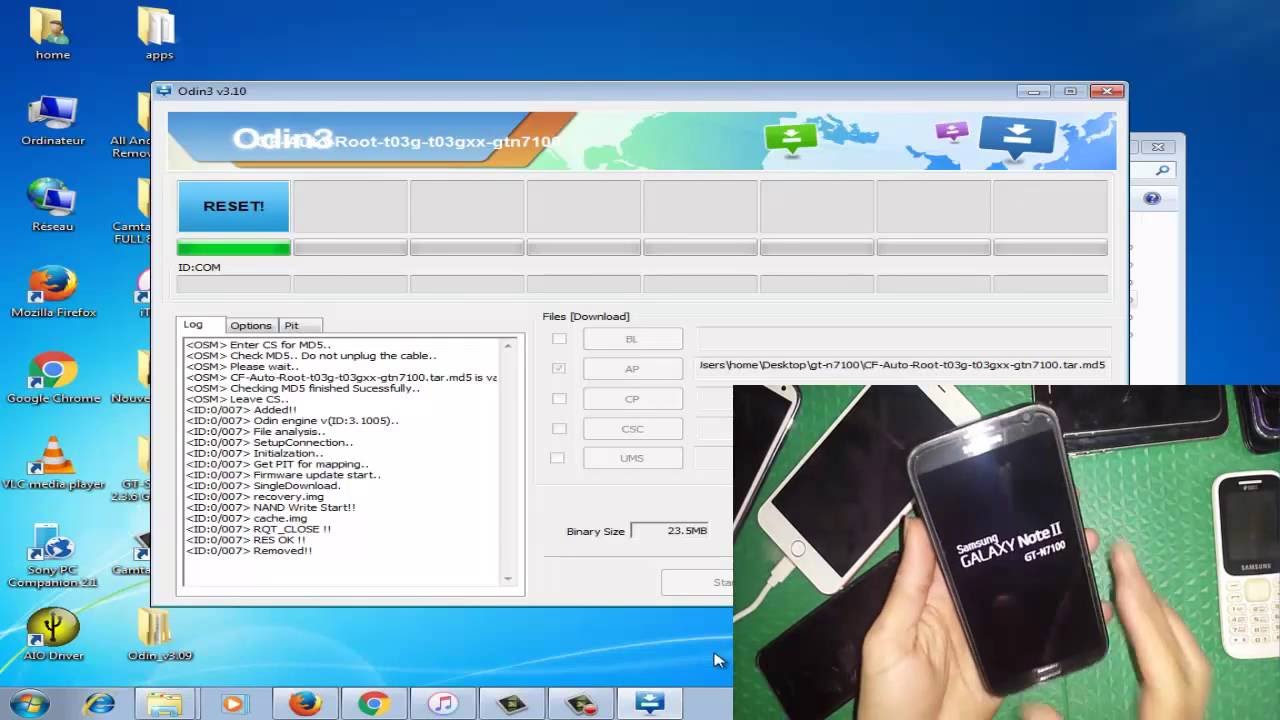Open Internet Explorer from the taskbar
1280x720 pixels.
pyautogui.click(x=98, y=703)
